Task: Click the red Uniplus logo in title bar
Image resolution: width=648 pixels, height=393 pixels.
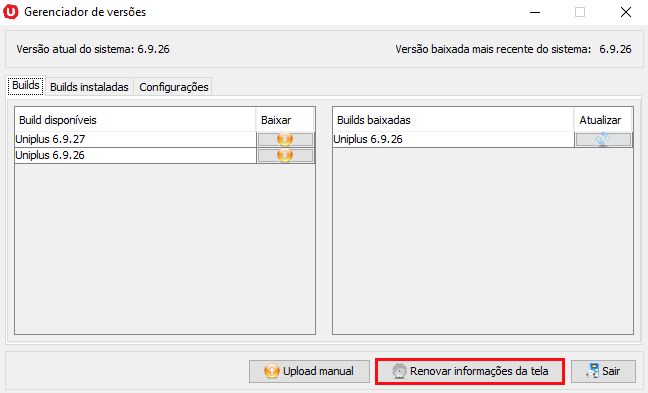Action: coord(11,12)
